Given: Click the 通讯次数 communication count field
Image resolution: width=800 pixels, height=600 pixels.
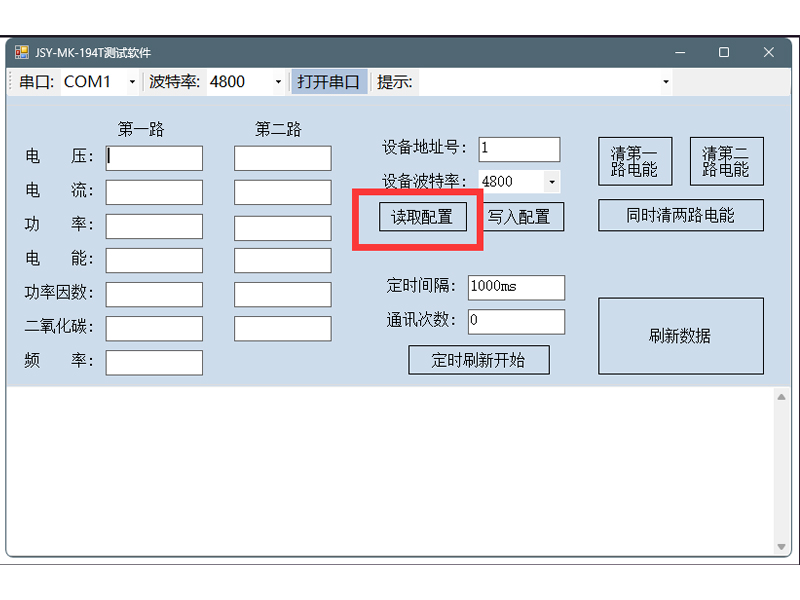Looking at the screenshot, I should (x=516, y=321).
